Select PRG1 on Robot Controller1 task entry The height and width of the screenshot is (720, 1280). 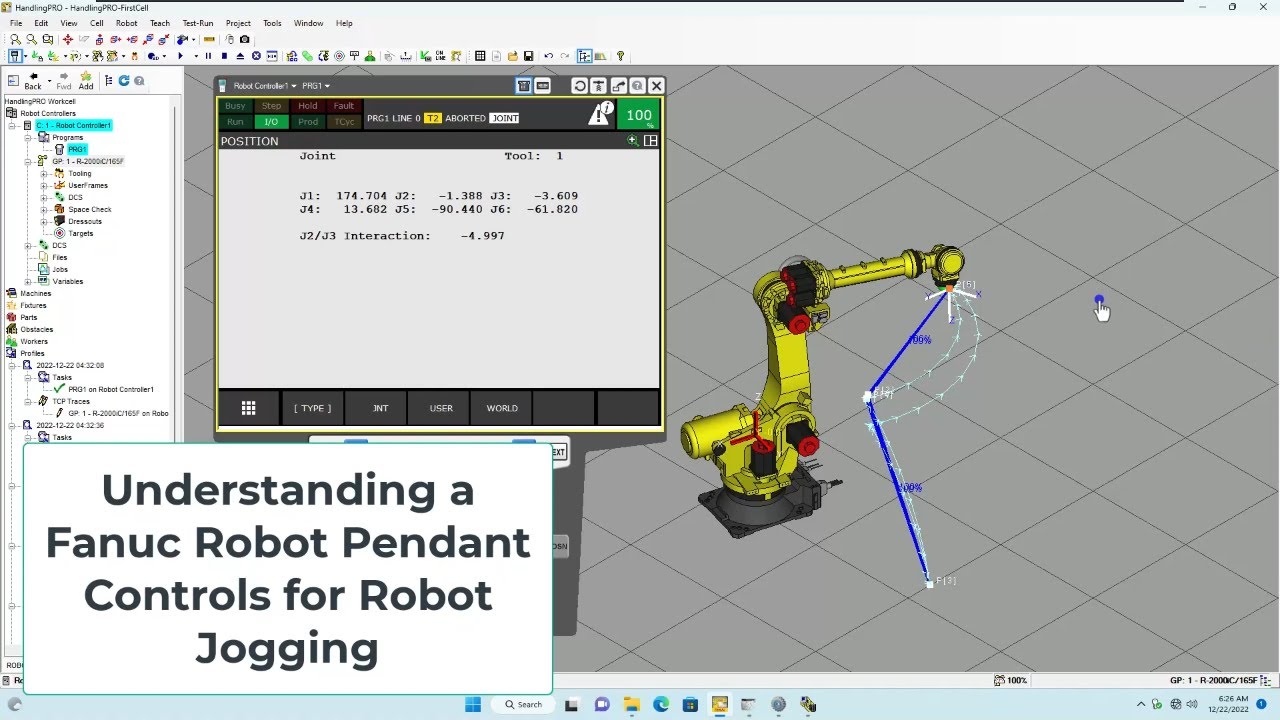tap(111, 389)
